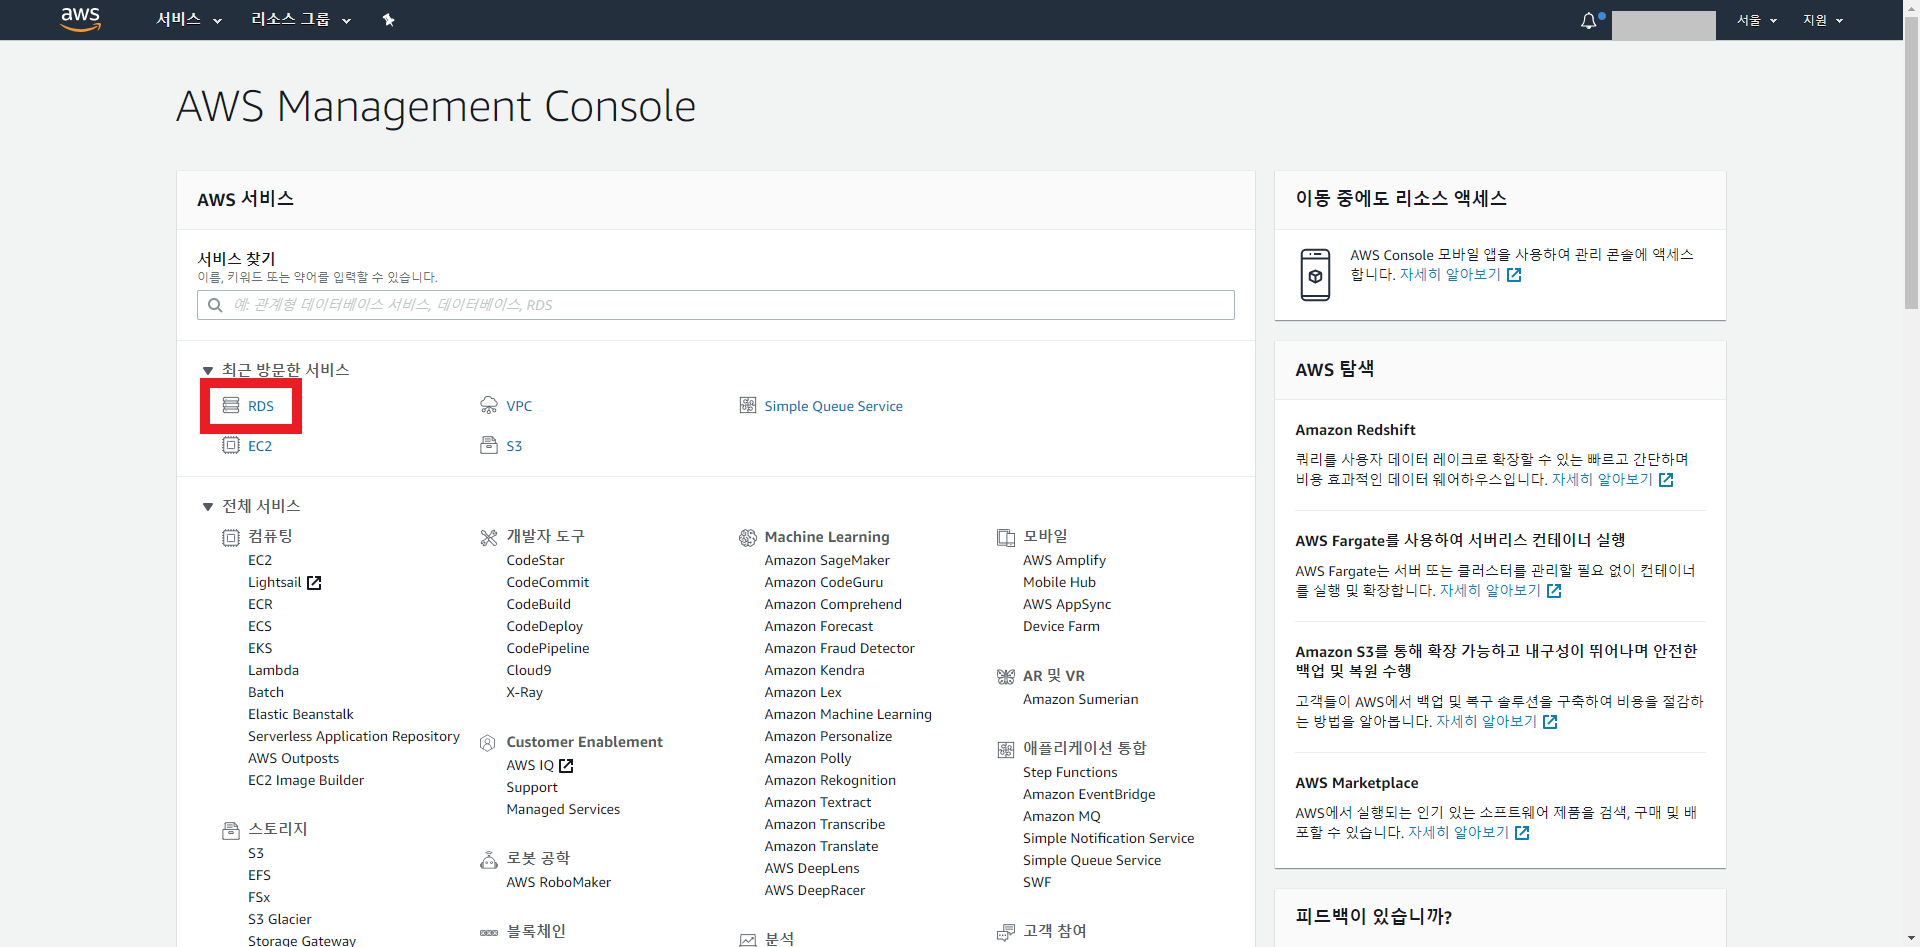Click the 로봇 공학 category icon
1920x947 pixels.
click(x=489, y=859)
